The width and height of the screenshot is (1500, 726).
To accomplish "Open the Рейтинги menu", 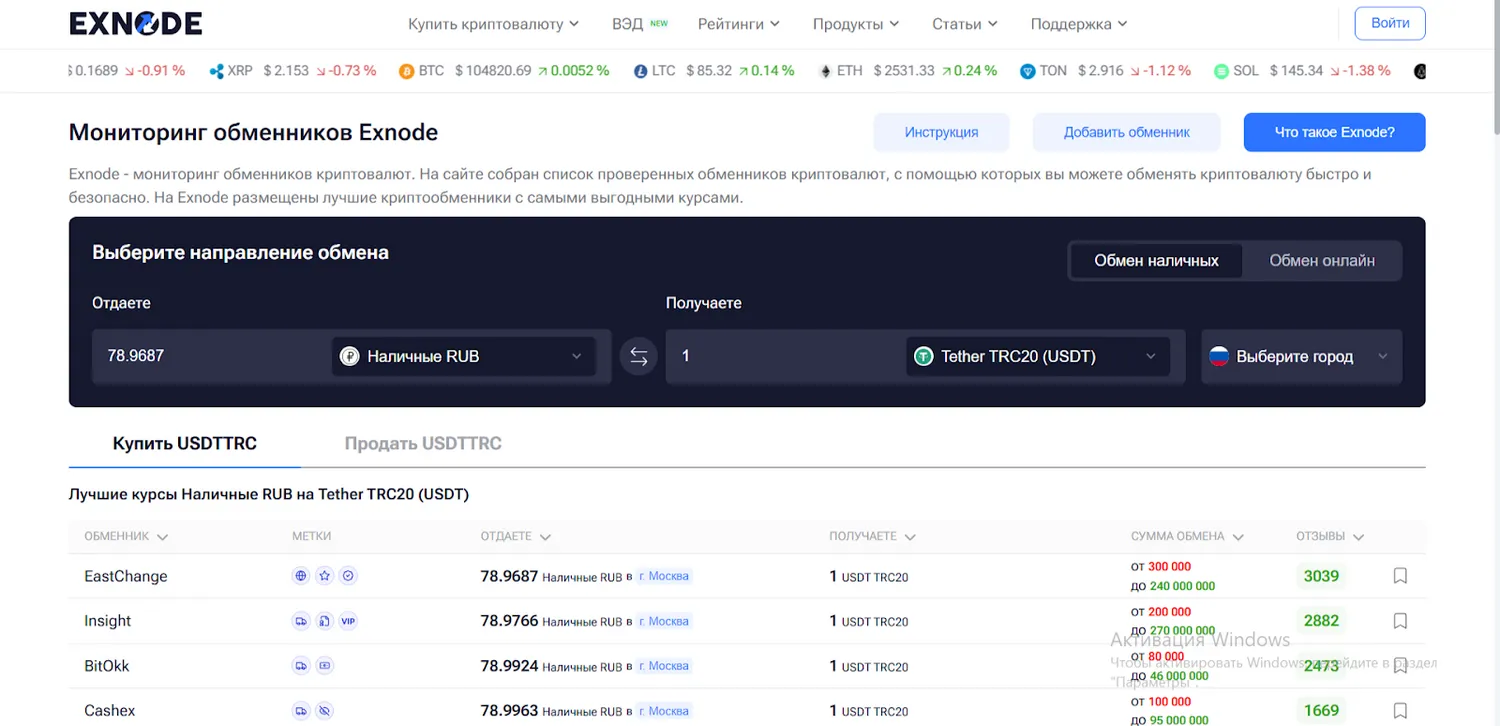I will click(x=739, y=23).
